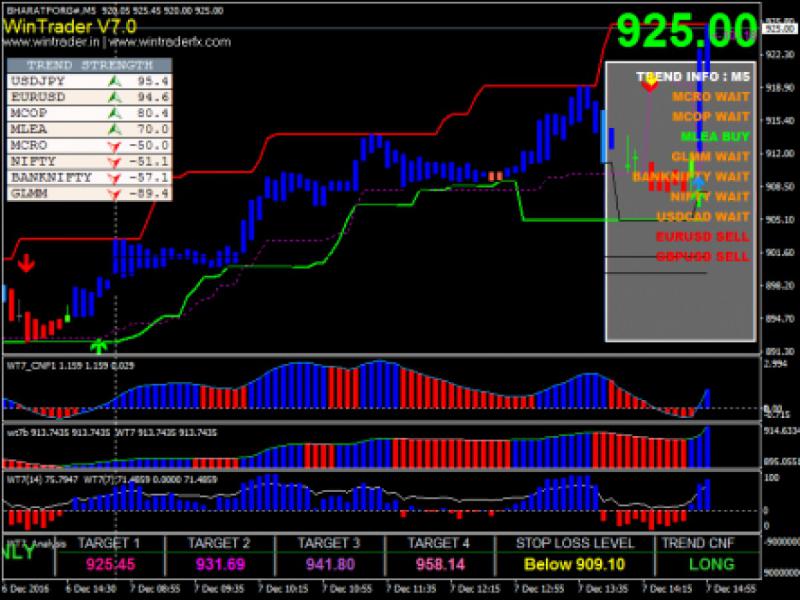This screenshot has width=800, height=600.
Task: Select the NIFTY value -51.1
Action: (x=149, y=162)
